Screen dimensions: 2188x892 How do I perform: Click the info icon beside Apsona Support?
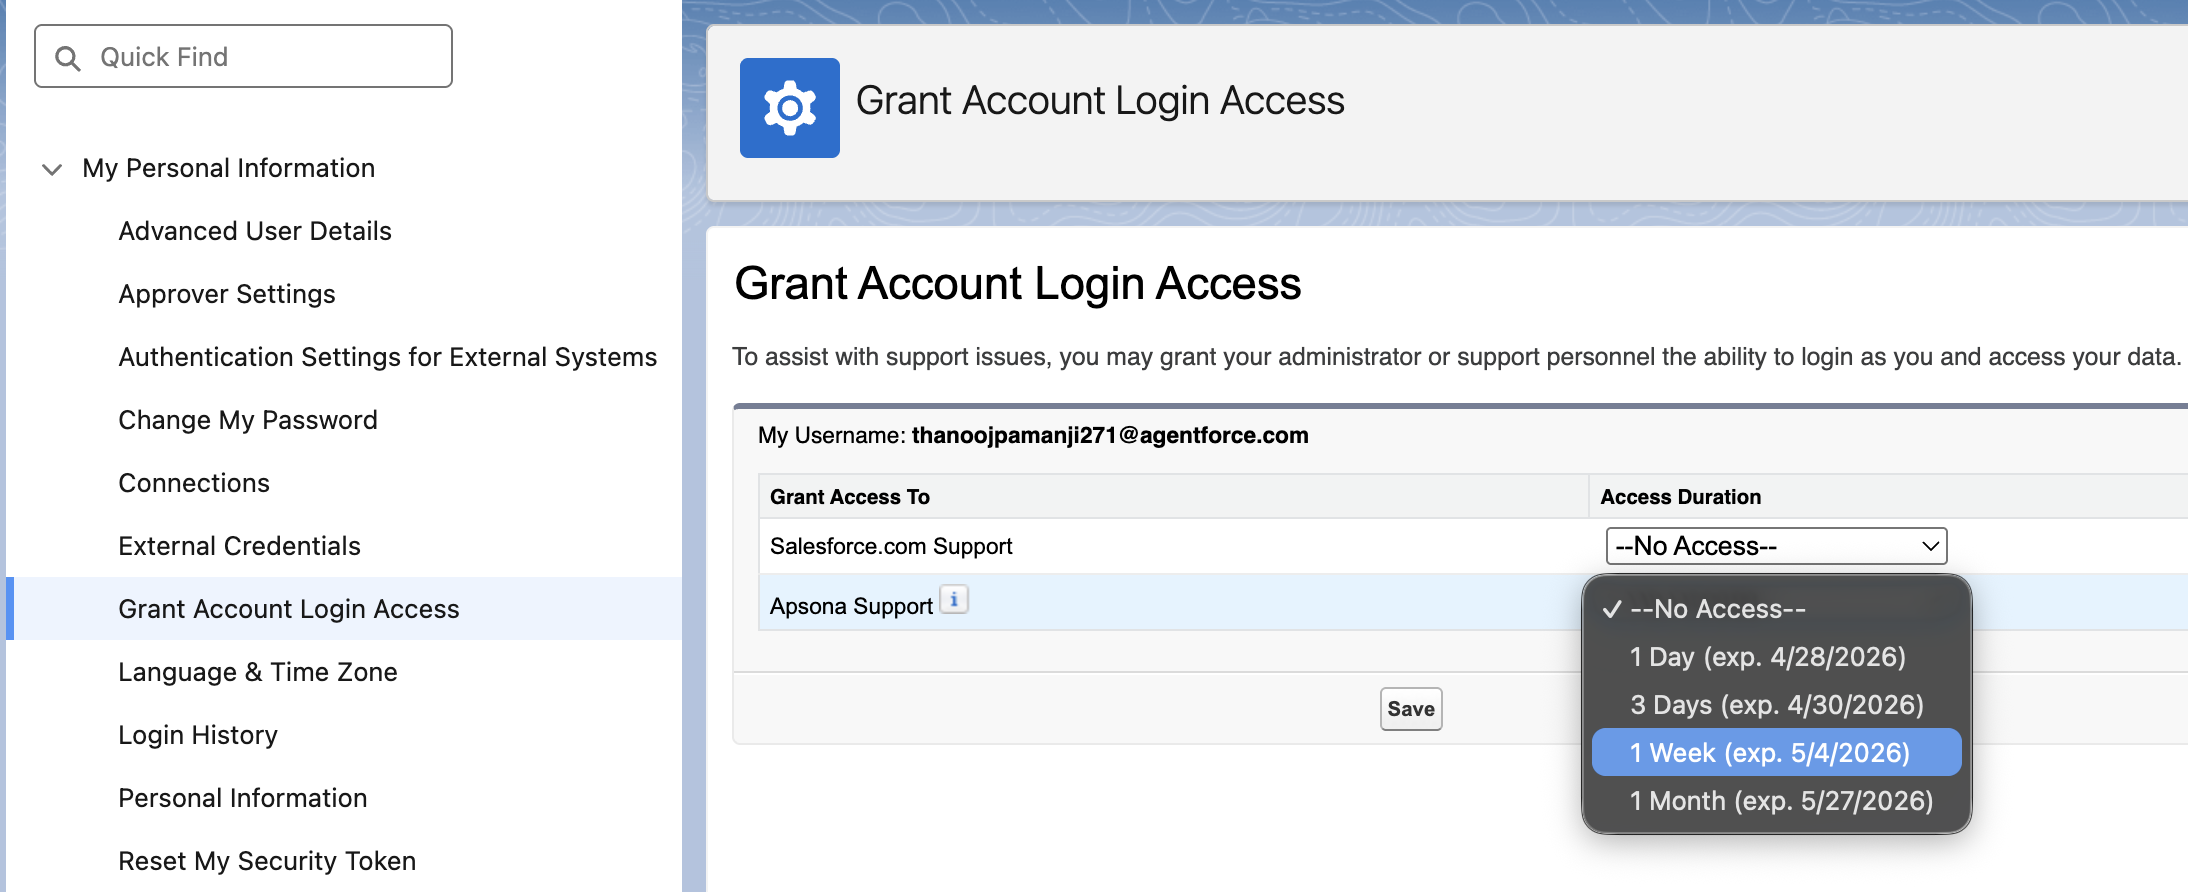pyautogui.click(x=954, y=600)
